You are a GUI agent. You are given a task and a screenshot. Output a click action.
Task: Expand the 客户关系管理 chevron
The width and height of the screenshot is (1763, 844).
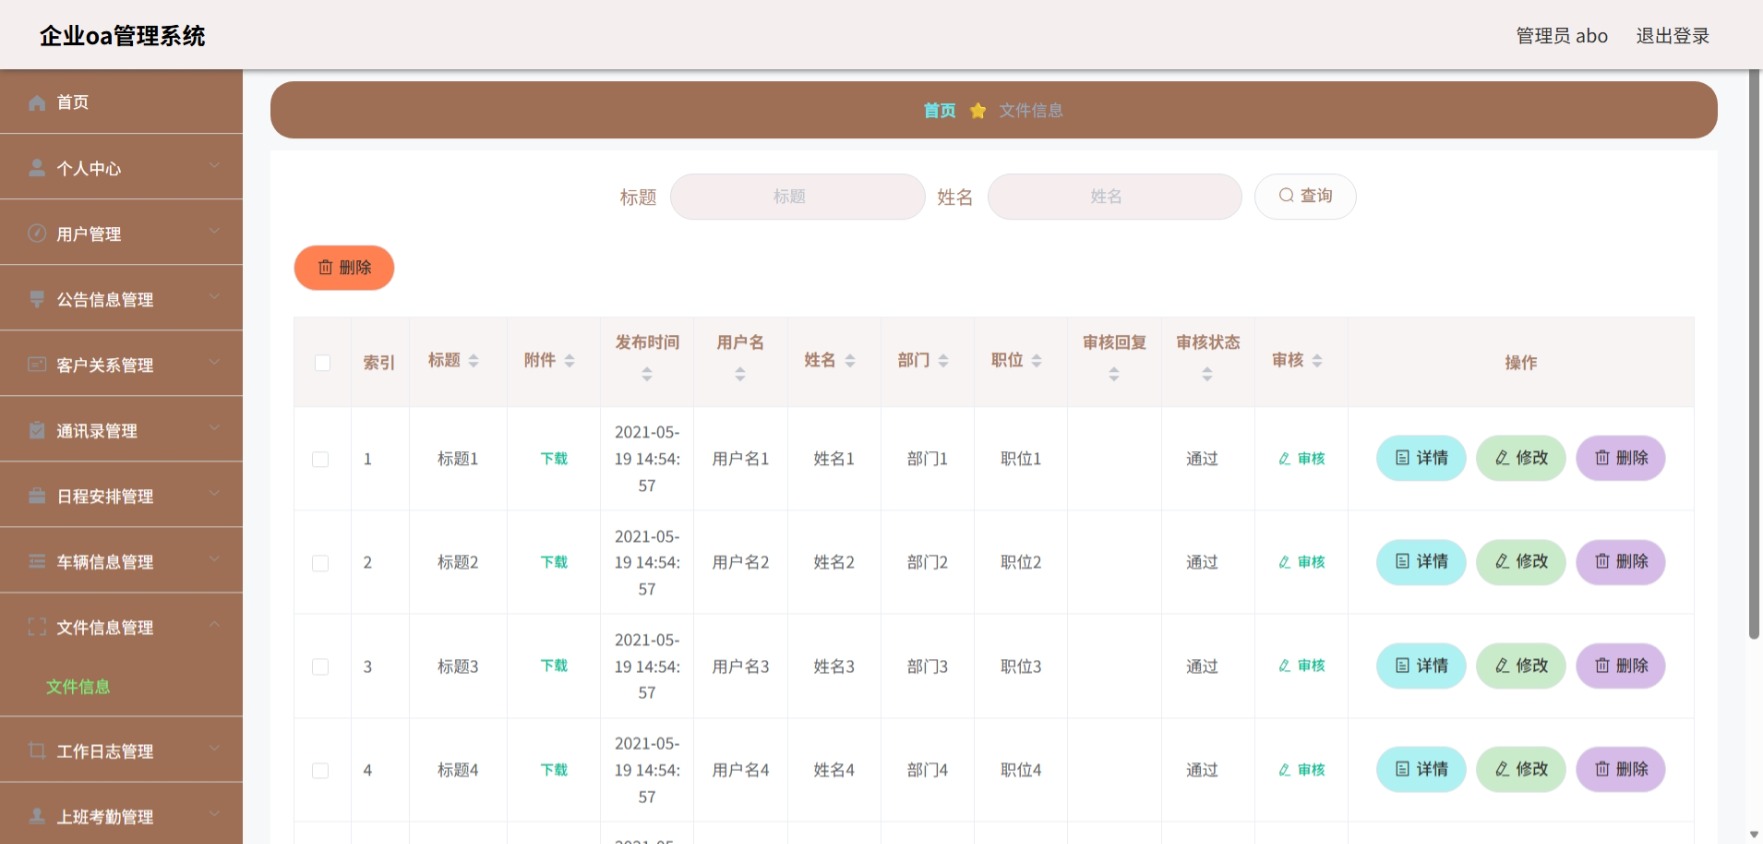214,363
